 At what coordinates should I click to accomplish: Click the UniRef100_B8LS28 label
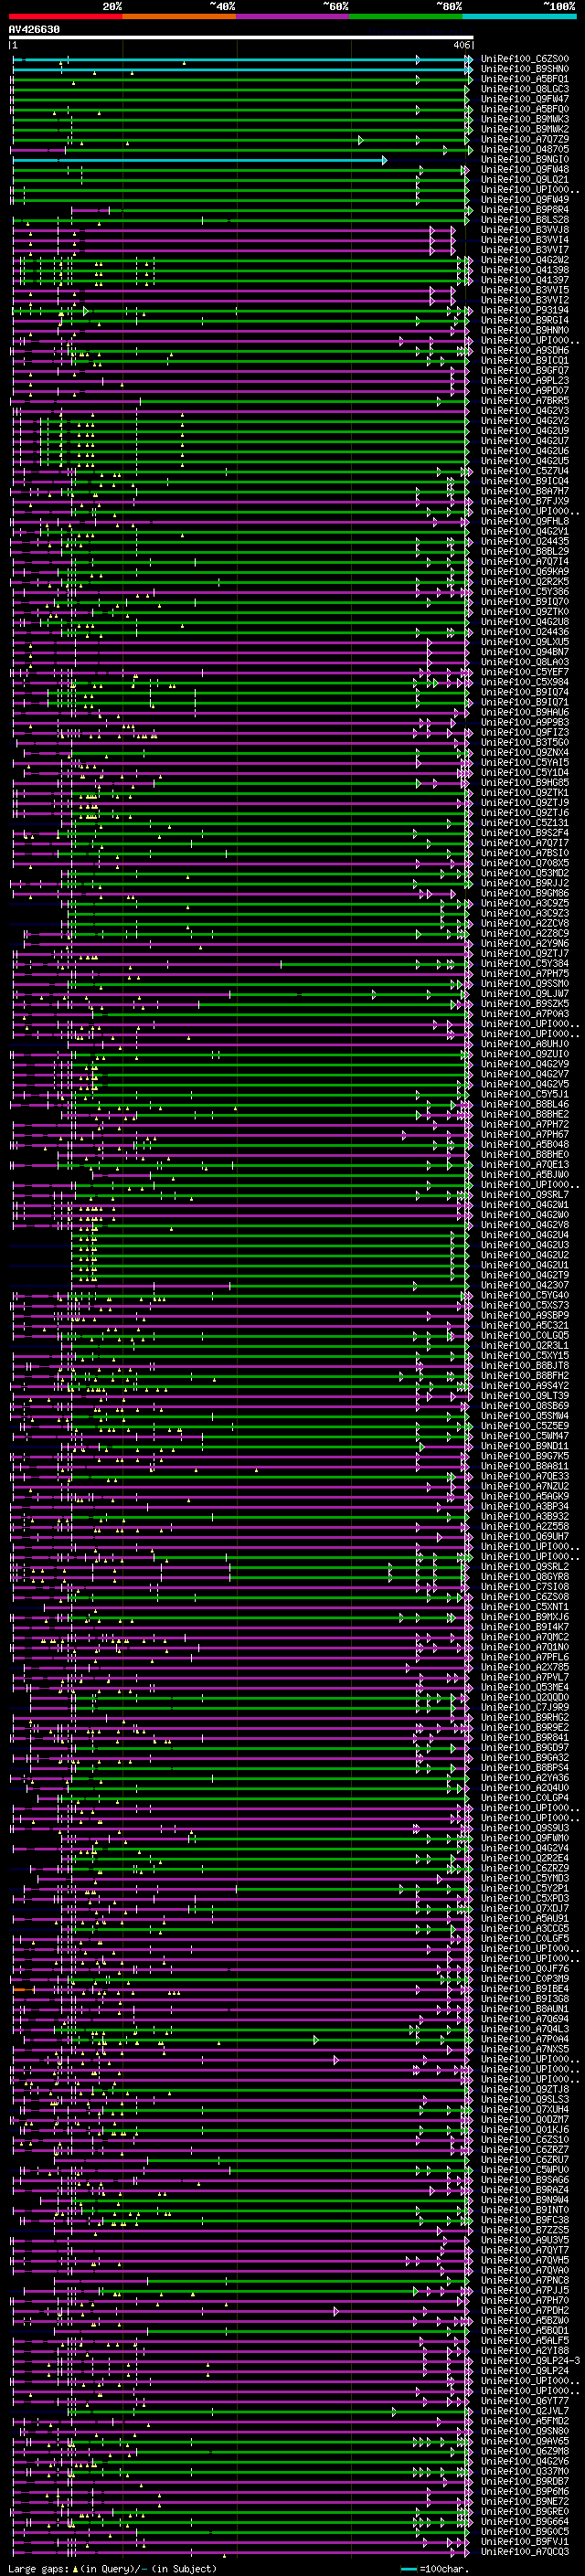525,220
